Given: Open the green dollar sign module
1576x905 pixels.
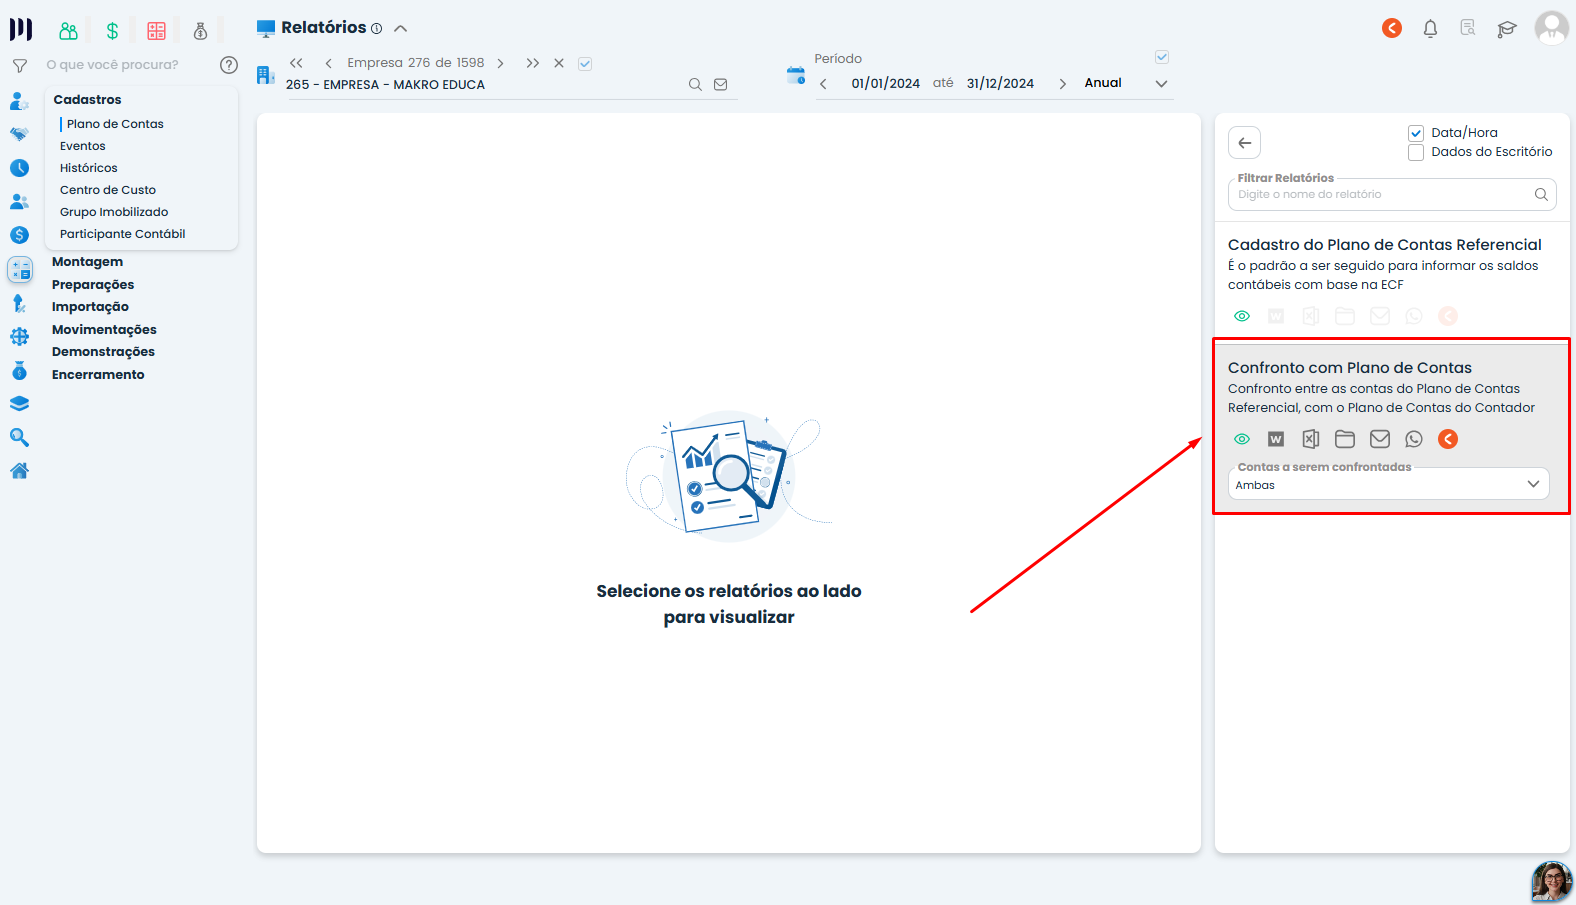Looking at the screenshot, I should (112, 31).
